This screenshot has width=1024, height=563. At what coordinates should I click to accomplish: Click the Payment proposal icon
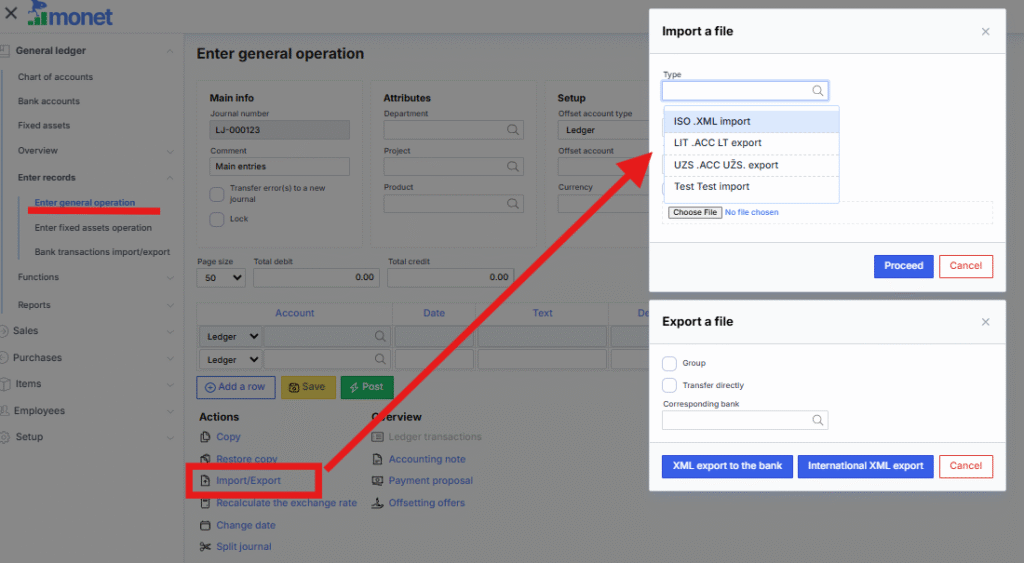tap(378, 481)
